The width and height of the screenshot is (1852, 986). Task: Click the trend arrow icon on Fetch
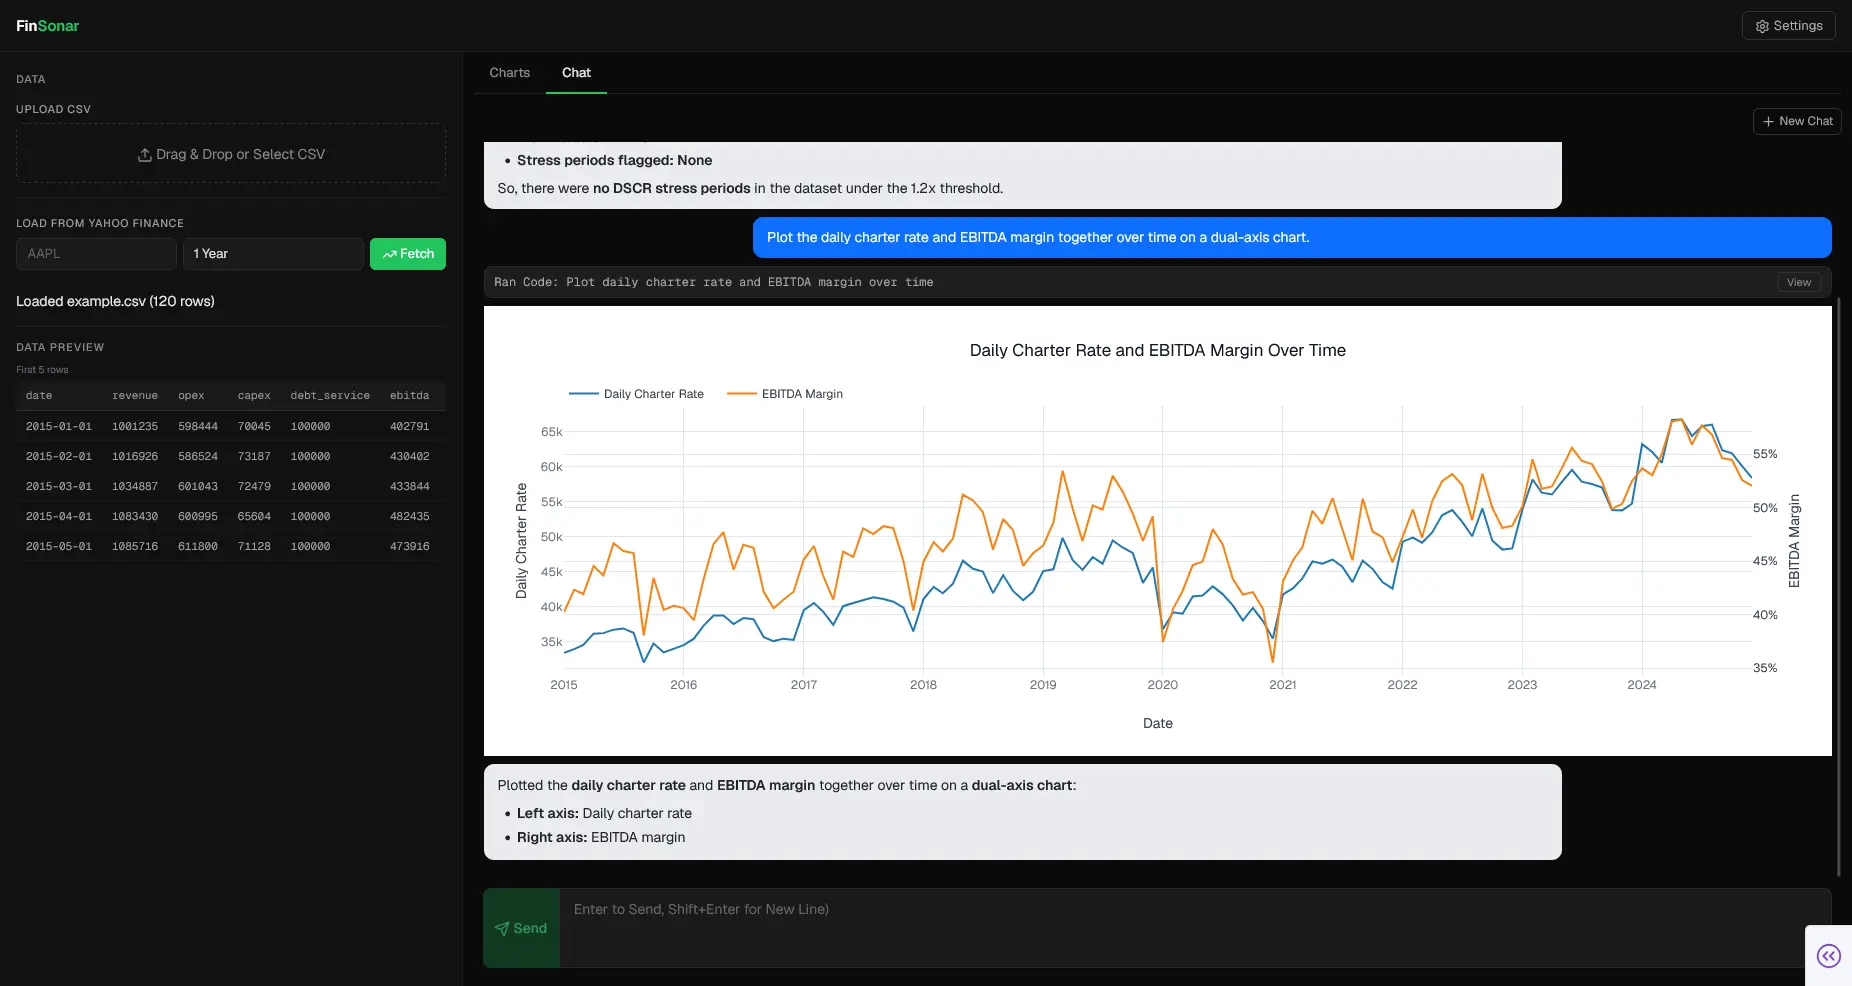389,254
